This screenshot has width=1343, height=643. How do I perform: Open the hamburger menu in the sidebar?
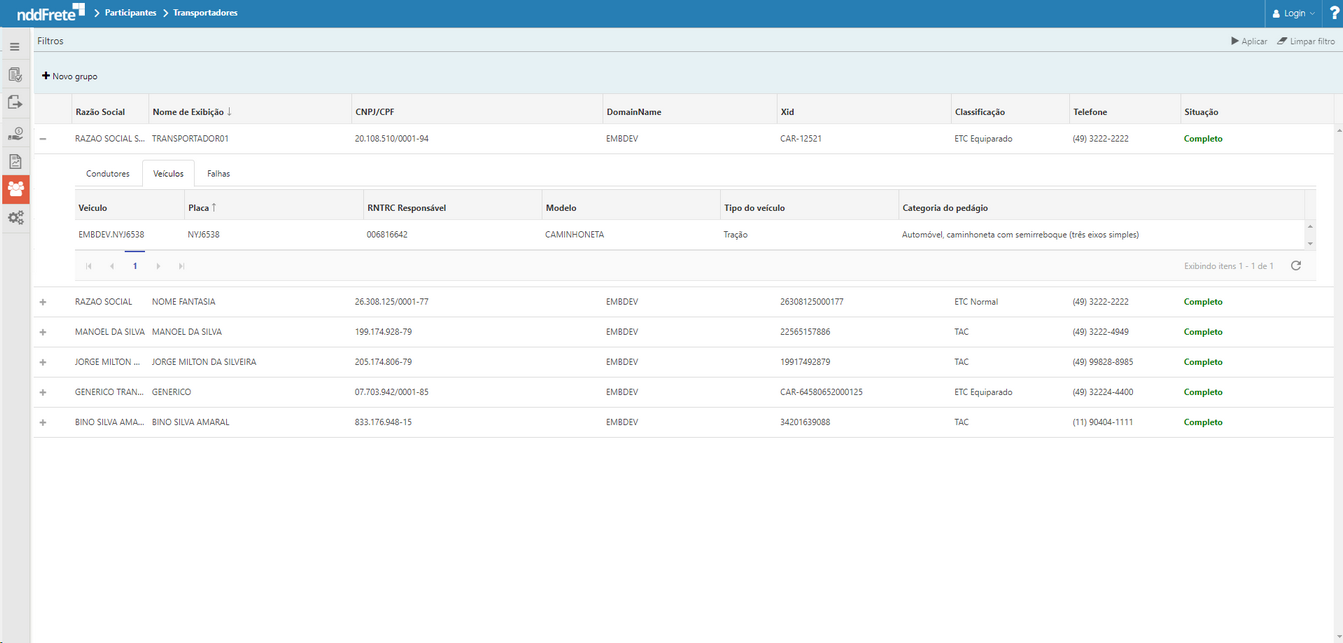[x=15, y=46]
